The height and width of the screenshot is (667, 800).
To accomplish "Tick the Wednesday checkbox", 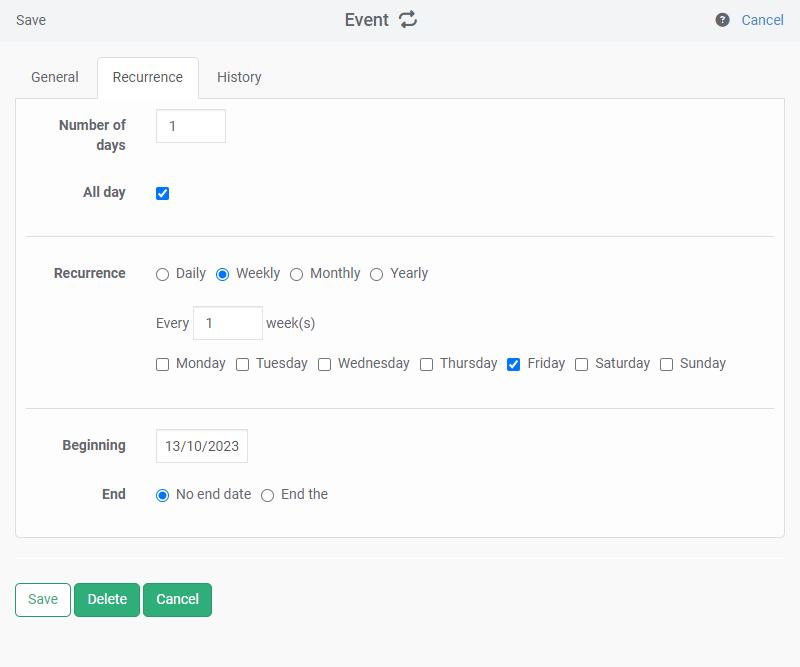I will click(x=325, y=365).
